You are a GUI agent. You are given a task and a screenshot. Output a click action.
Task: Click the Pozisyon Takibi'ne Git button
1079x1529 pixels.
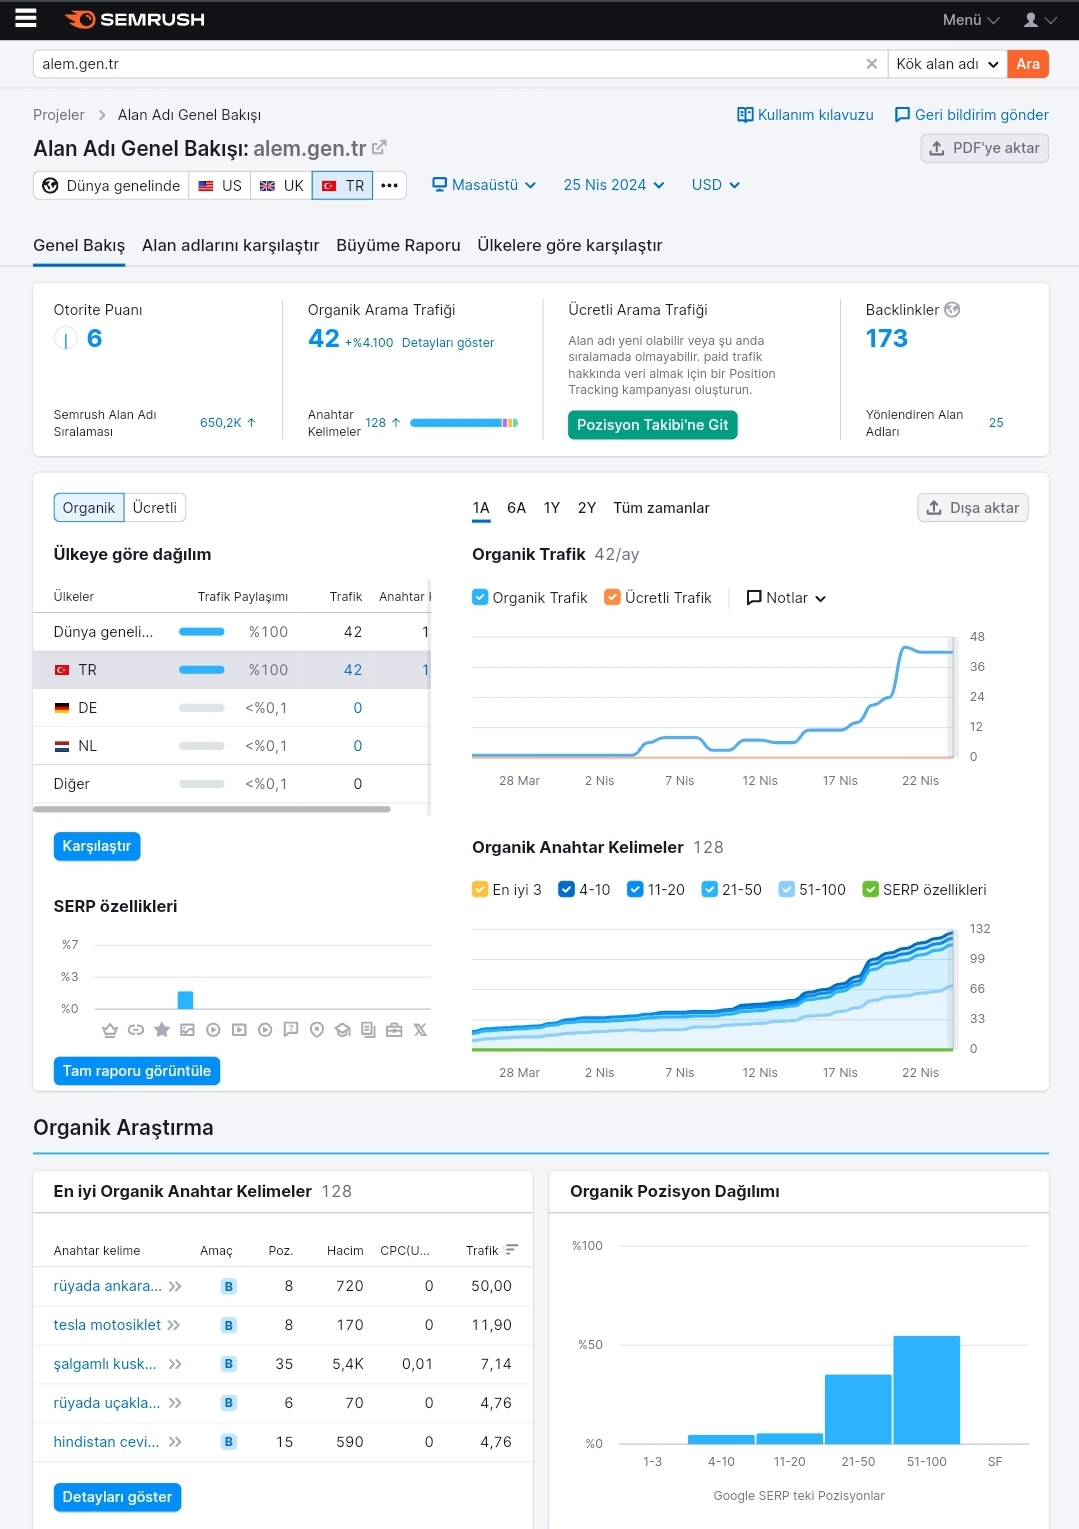pos(652,425)
